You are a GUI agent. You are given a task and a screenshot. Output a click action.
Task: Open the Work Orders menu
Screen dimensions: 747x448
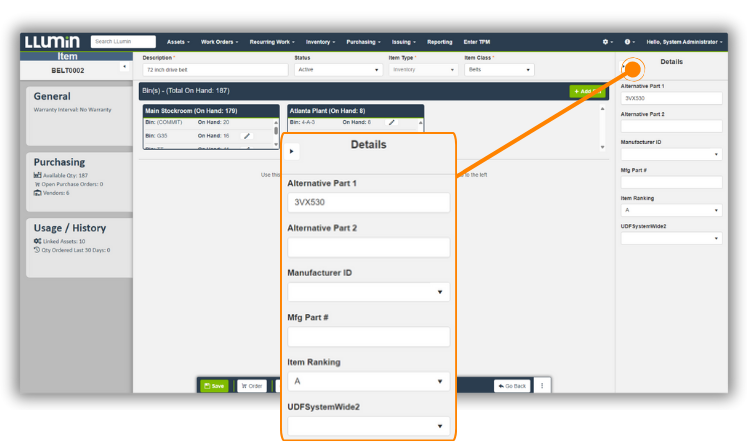tap(220, 42)
